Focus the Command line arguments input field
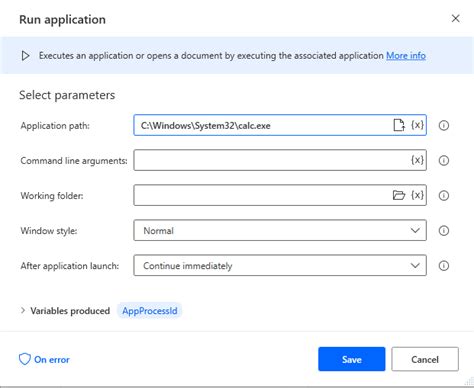 [x=272, y=160]
